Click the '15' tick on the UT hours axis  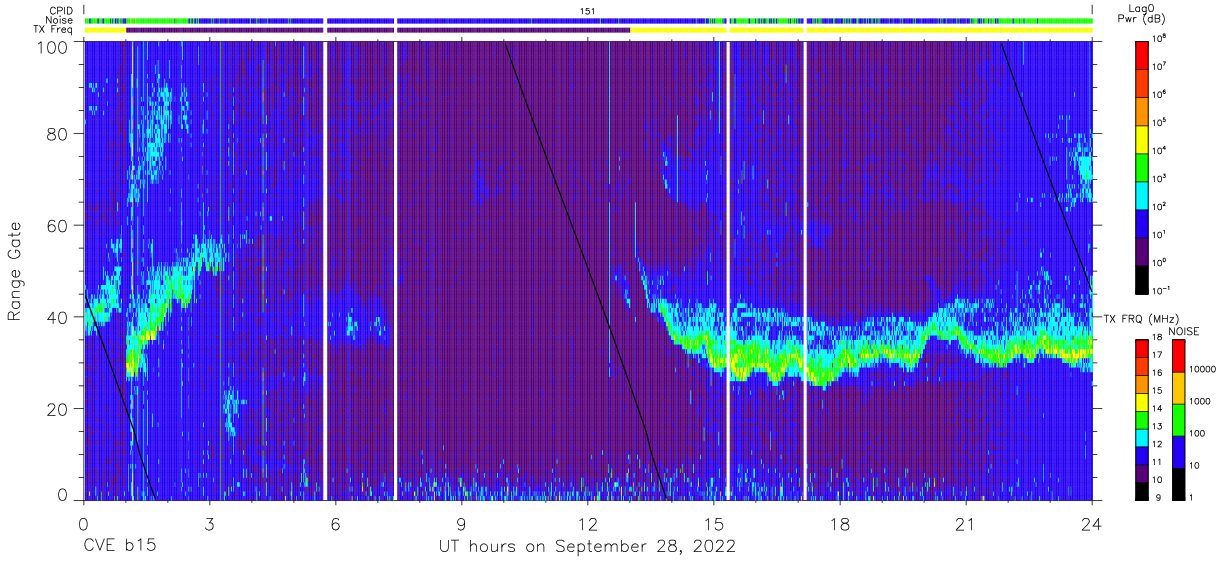(714, 523)
